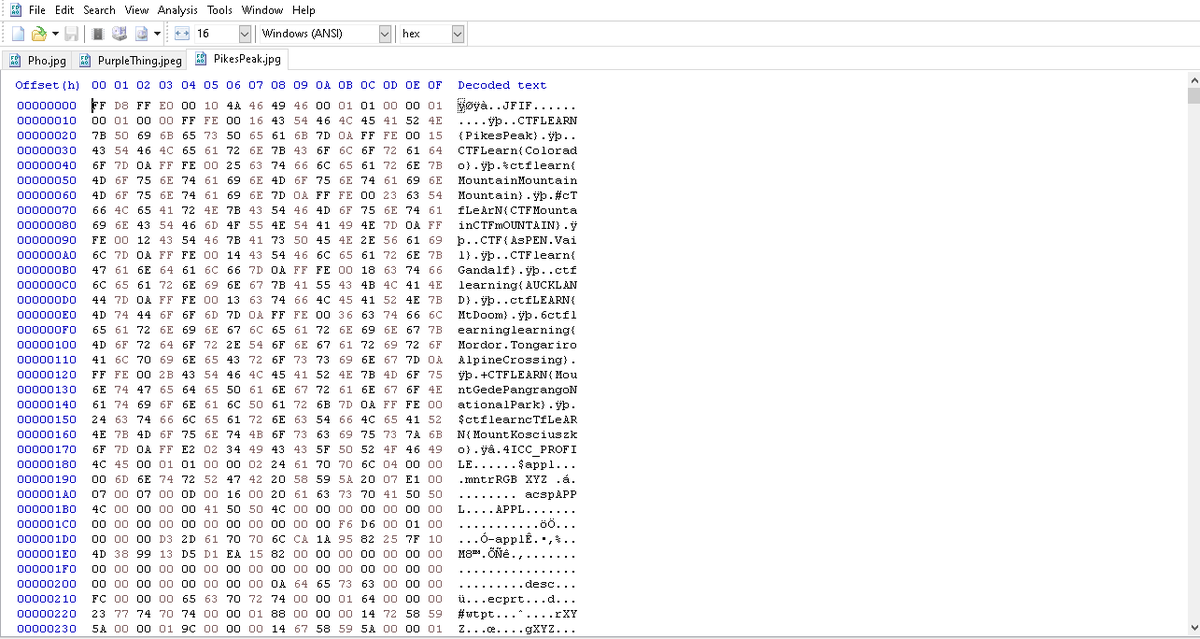Click the Save floppy disk icon
This screenshot has height=639, width=1200.
[x=73, y=34]
